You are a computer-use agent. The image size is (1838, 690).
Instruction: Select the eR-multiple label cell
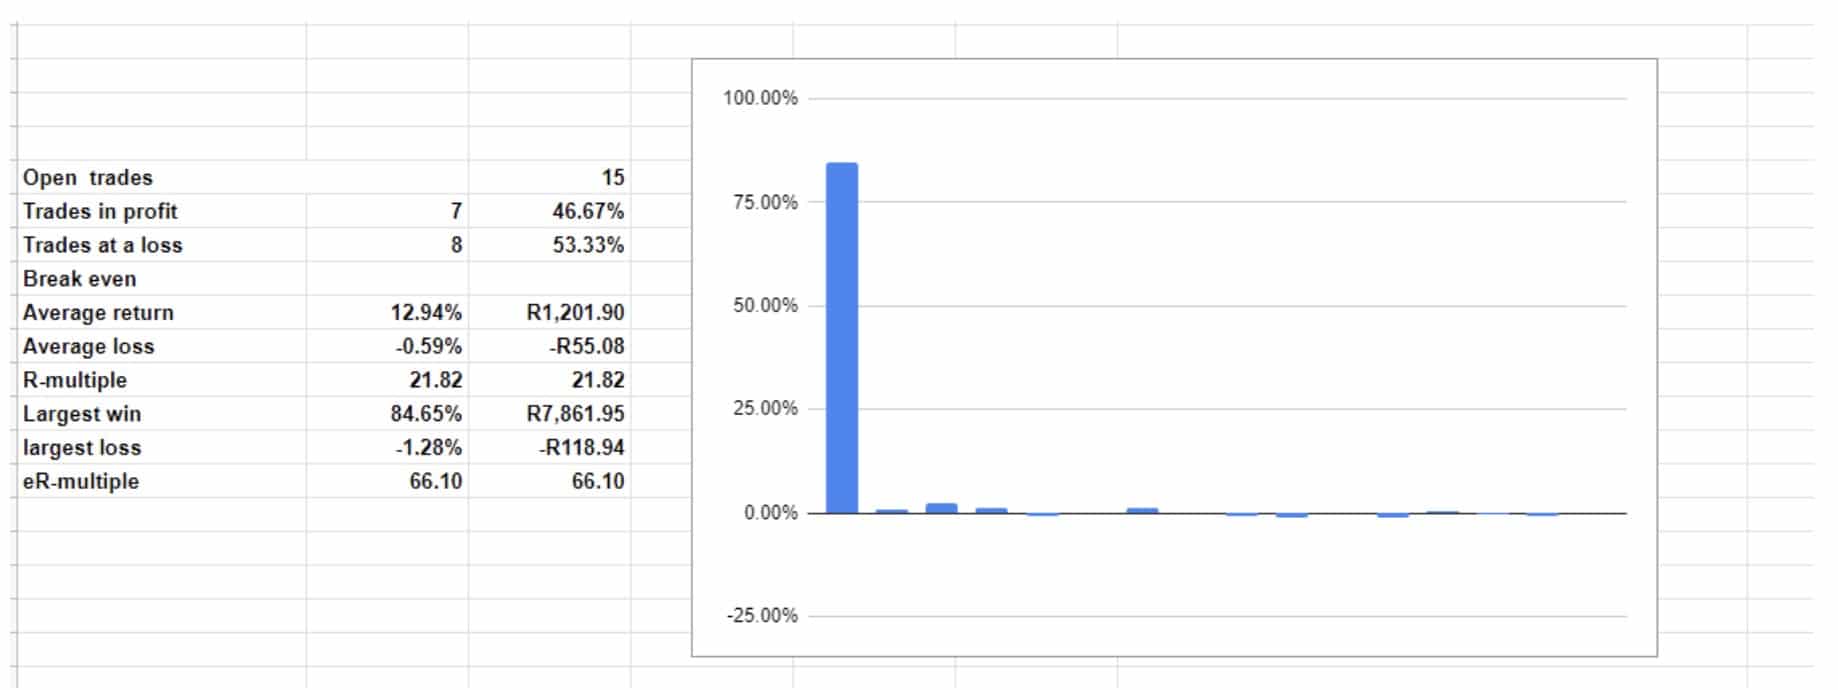tap(162, 482)
